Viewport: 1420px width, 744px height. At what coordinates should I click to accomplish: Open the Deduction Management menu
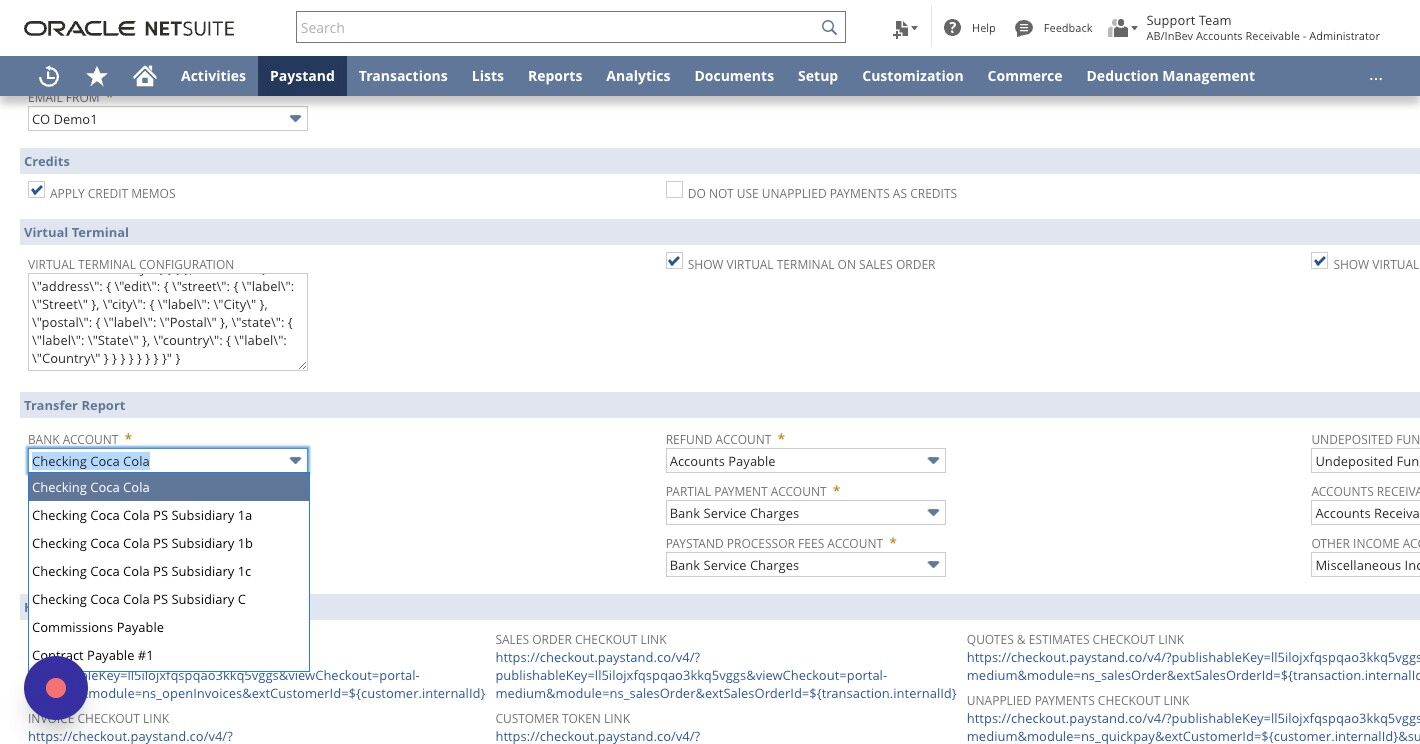pos(1170,76)
